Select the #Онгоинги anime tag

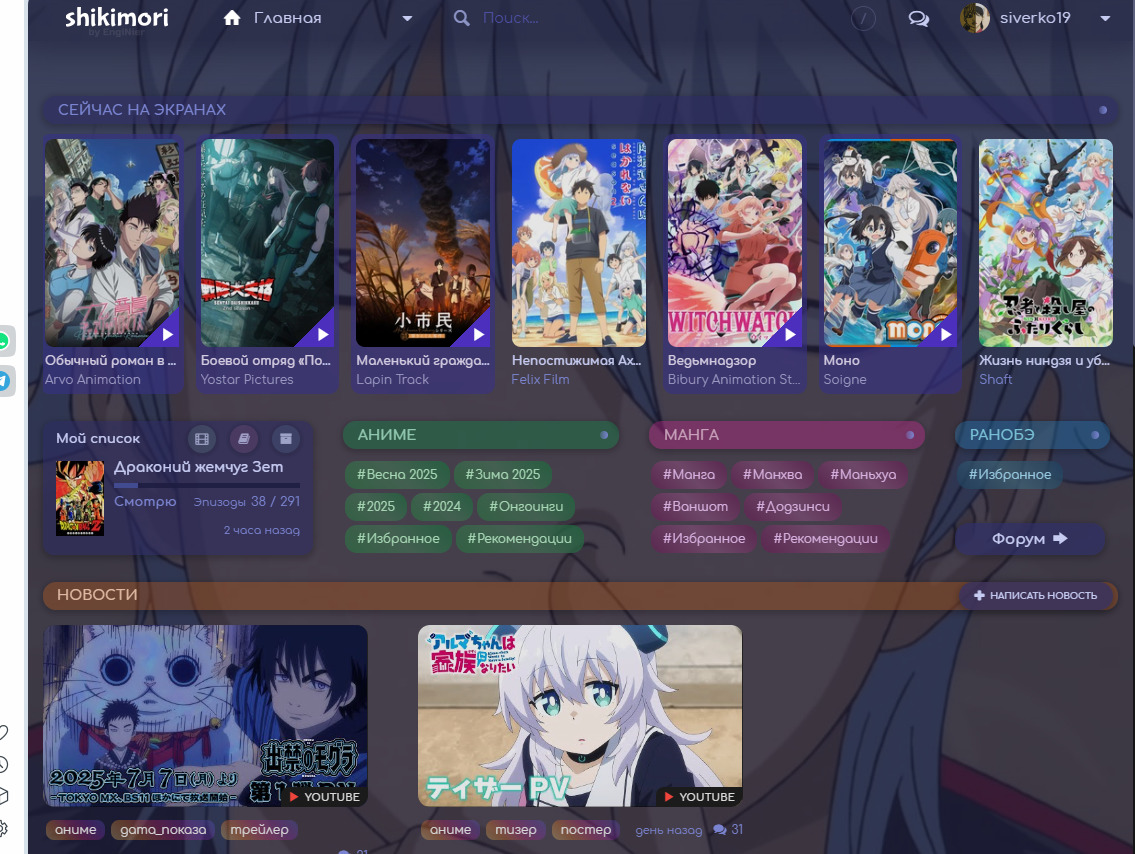525,506
